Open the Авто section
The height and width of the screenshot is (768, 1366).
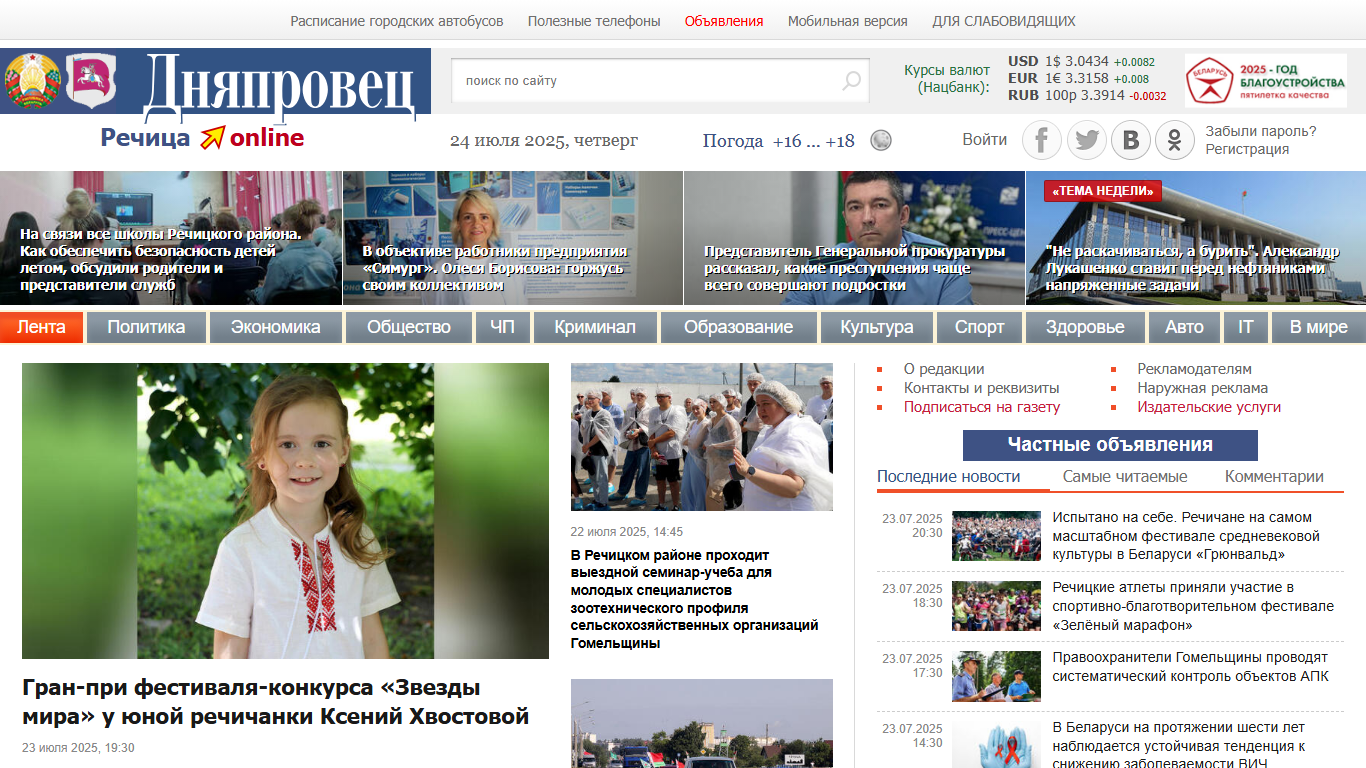pos(1184,327)
